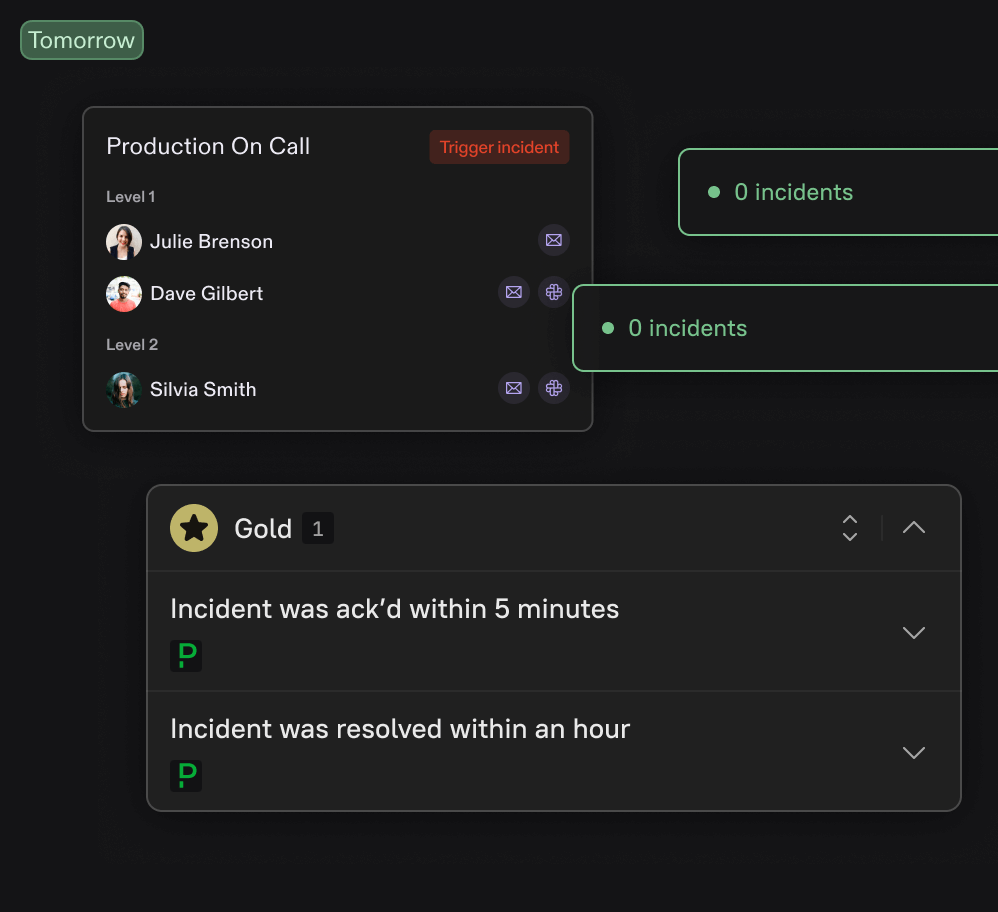Expand the resolved within an hour condition

[913, 752]
